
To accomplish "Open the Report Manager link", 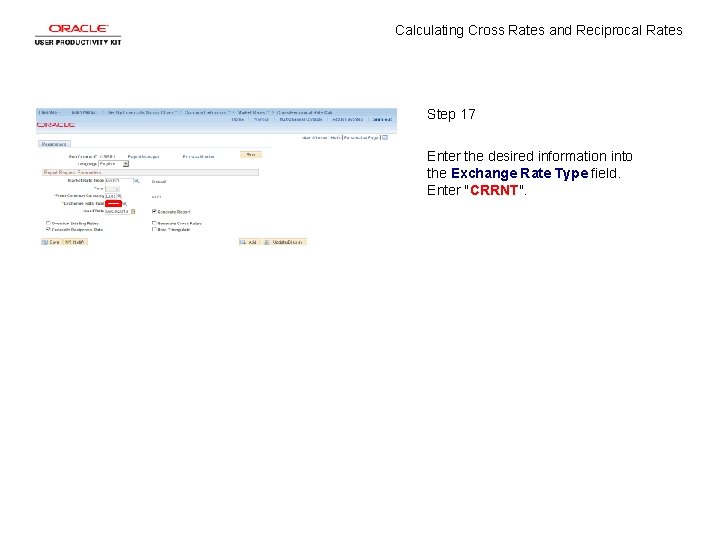I will pos(143,157).
